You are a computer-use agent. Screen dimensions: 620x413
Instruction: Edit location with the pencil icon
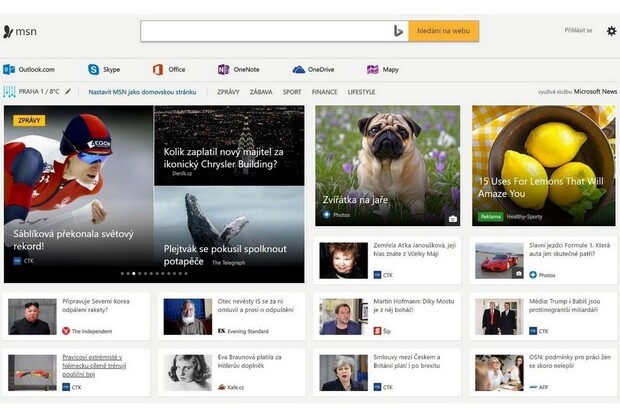[x=68, y=91]
